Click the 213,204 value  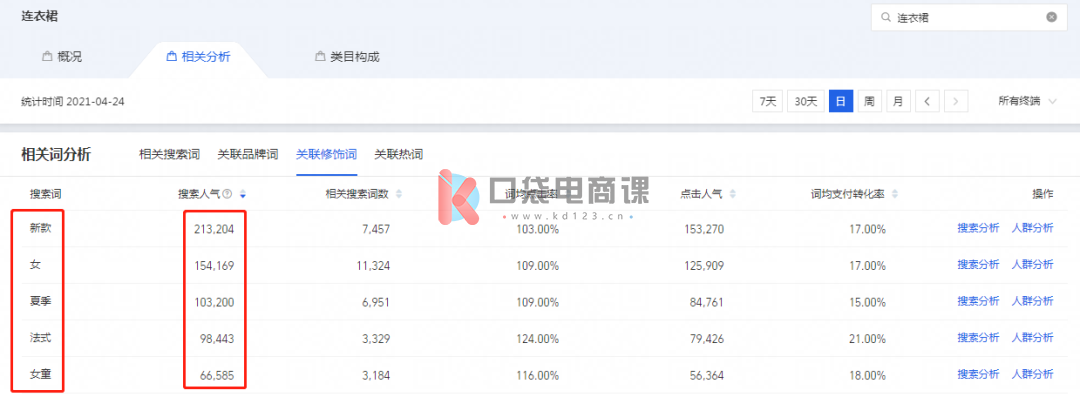(215, 229)
